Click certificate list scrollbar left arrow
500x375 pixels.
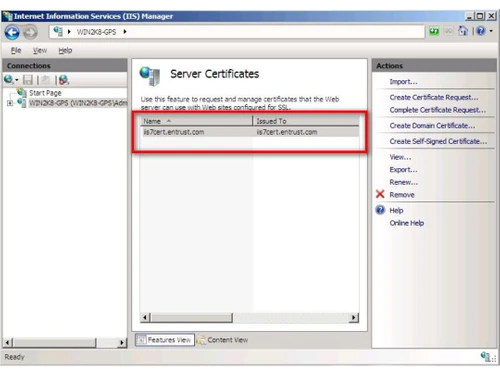[145, 318]
